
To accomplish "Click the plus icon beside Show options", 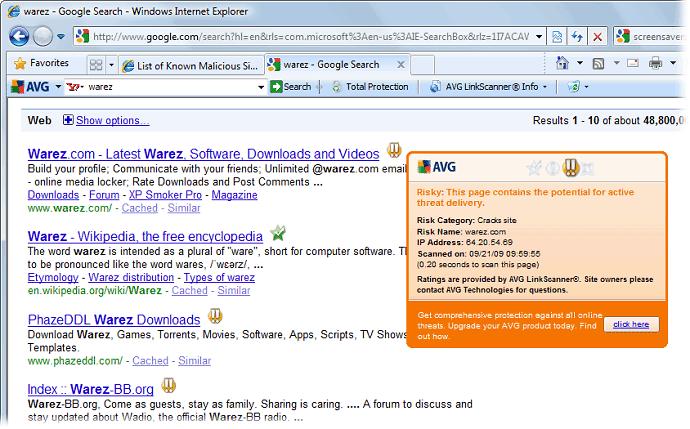I will 68,120.
